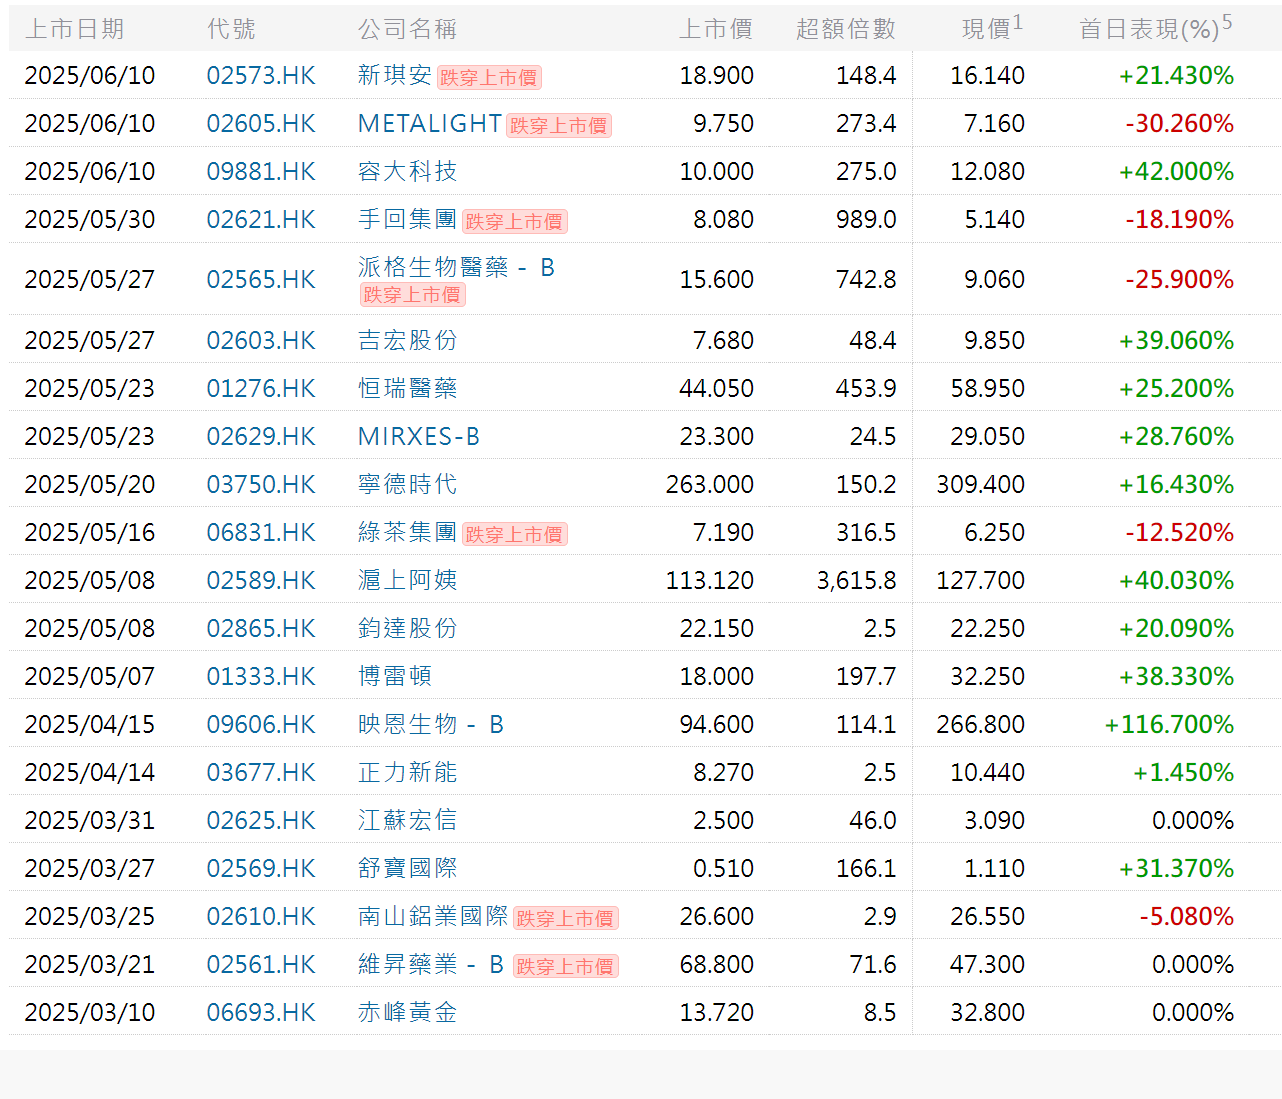Open stock code 01276.HK link
The height and width of the screenshot is (1099, 1282).
coord(261,389)
